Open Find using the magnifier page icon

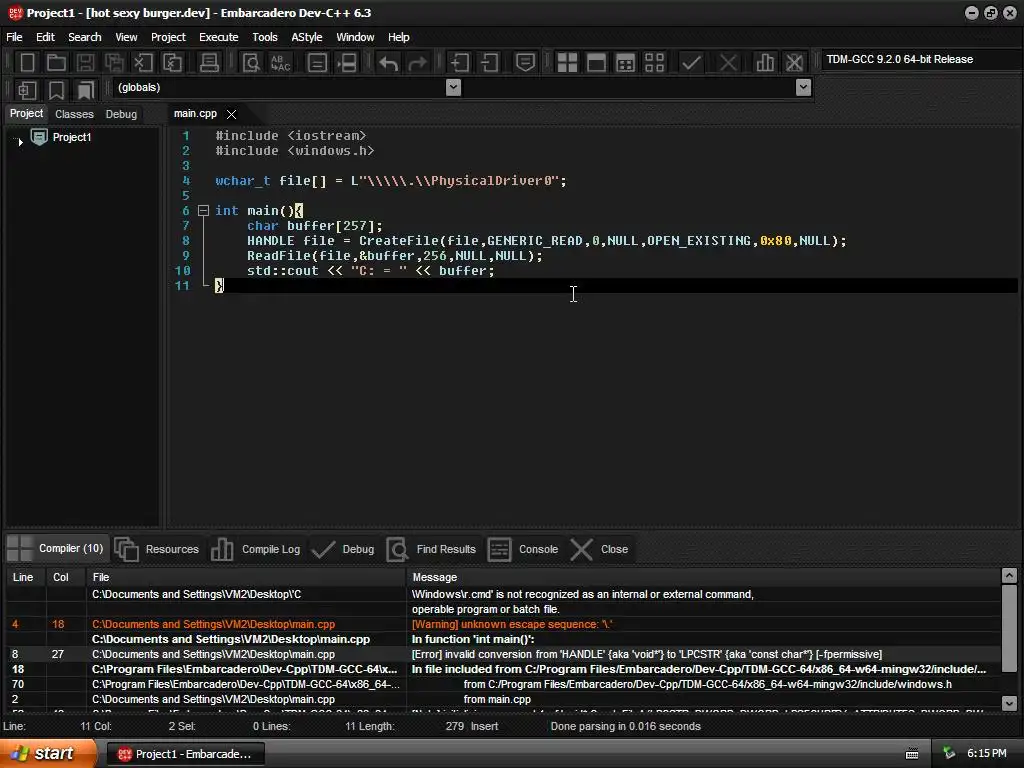click(x=251, y=63)
